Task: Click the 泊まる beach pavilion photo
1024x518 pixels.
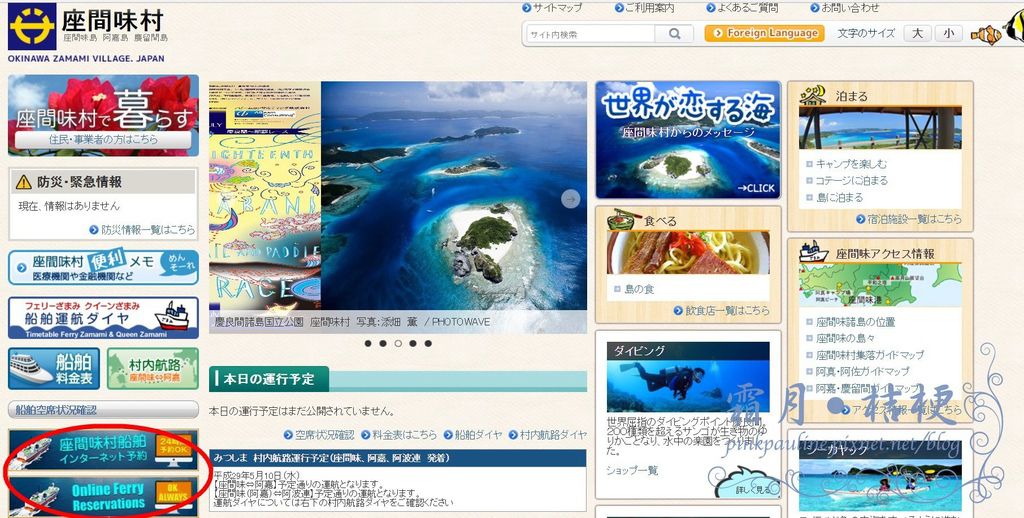Action: coord(880,128)
